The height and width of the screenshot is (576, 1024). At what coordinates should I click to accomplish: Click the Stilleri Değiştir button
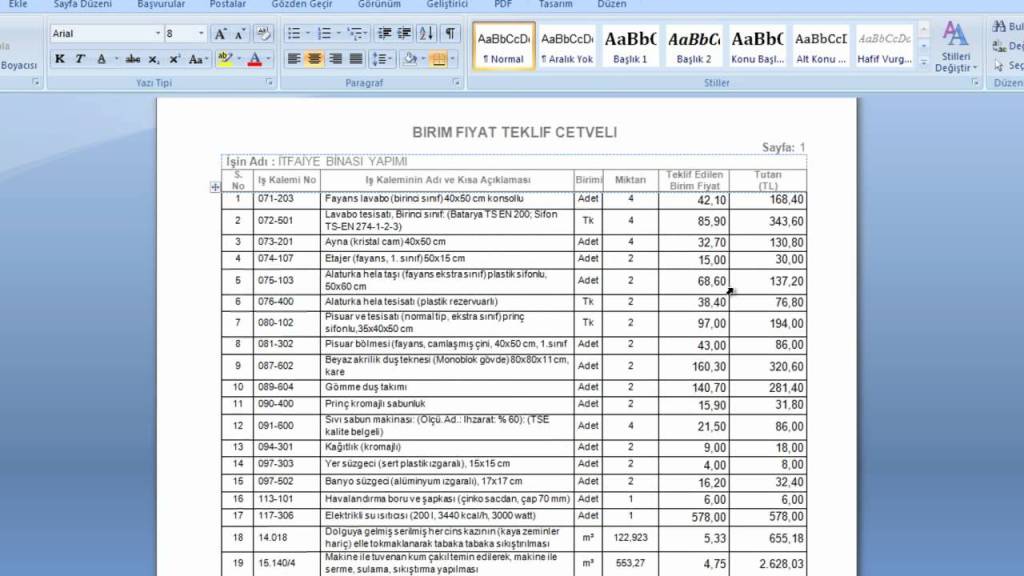pos(956,48)
